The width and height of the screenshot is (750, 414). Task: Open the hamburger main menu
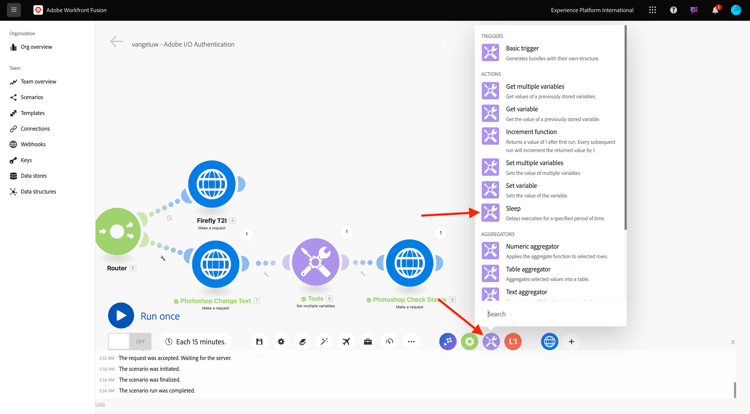coord(14,10)
